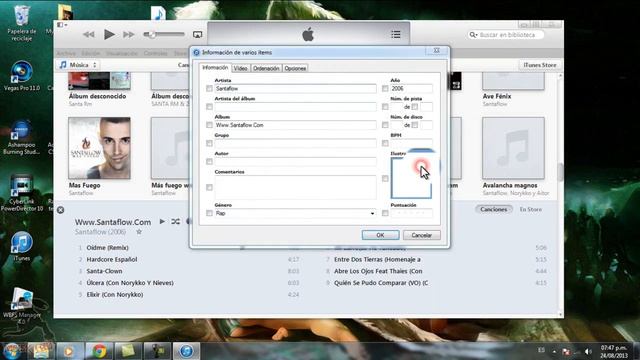This screenshot has width=640, height=360.
Task: Click the iTunes play button
Action: [109, 35]
